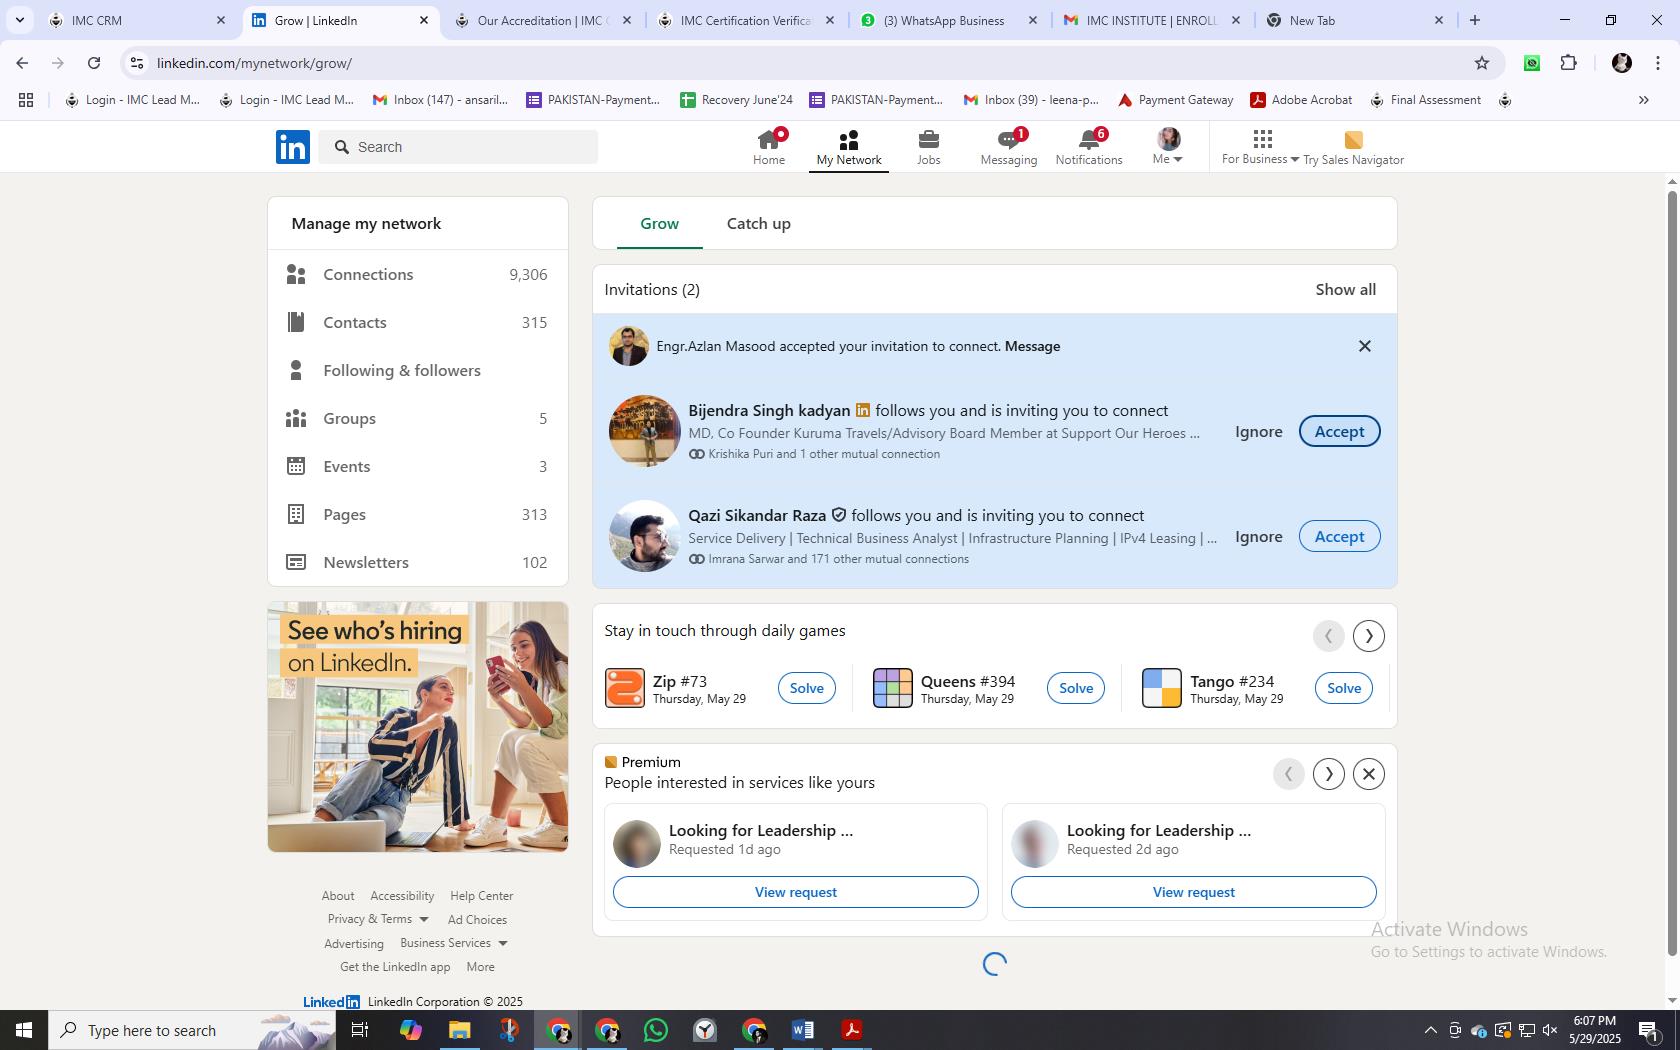Open Events in Manage my network

(x=418, y=466)
